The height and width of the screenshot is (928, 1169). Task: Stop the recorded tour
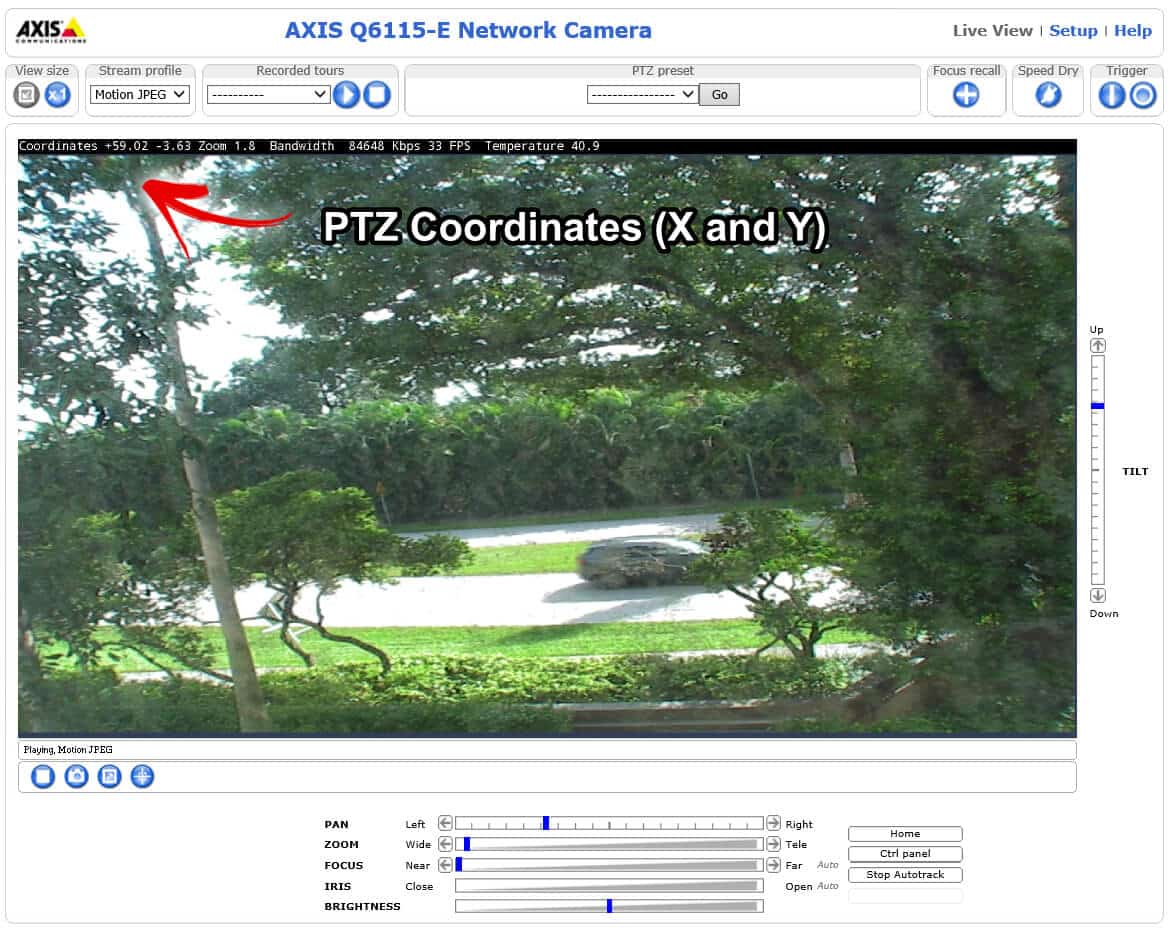(376, 95)
